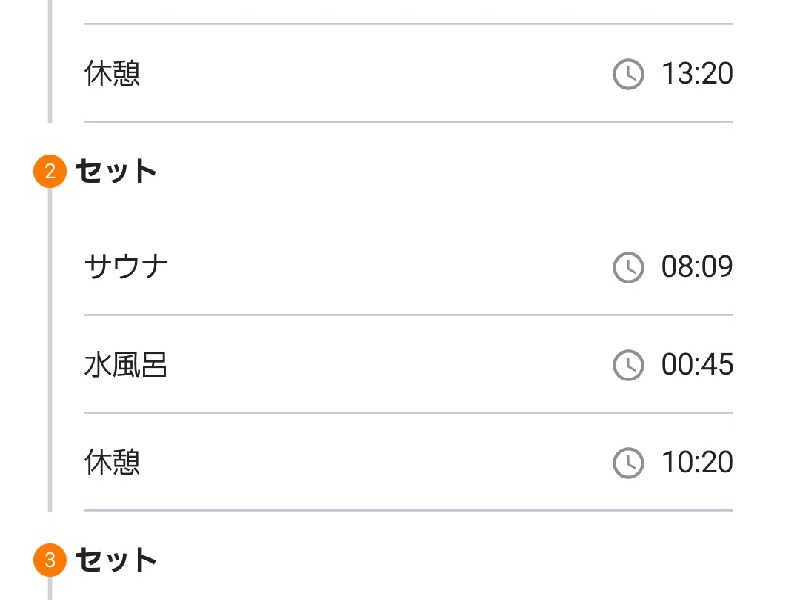Click the timeline line beside set 2 items
Viewport: 800px width, 600px height.
click(x=50, y=349)
